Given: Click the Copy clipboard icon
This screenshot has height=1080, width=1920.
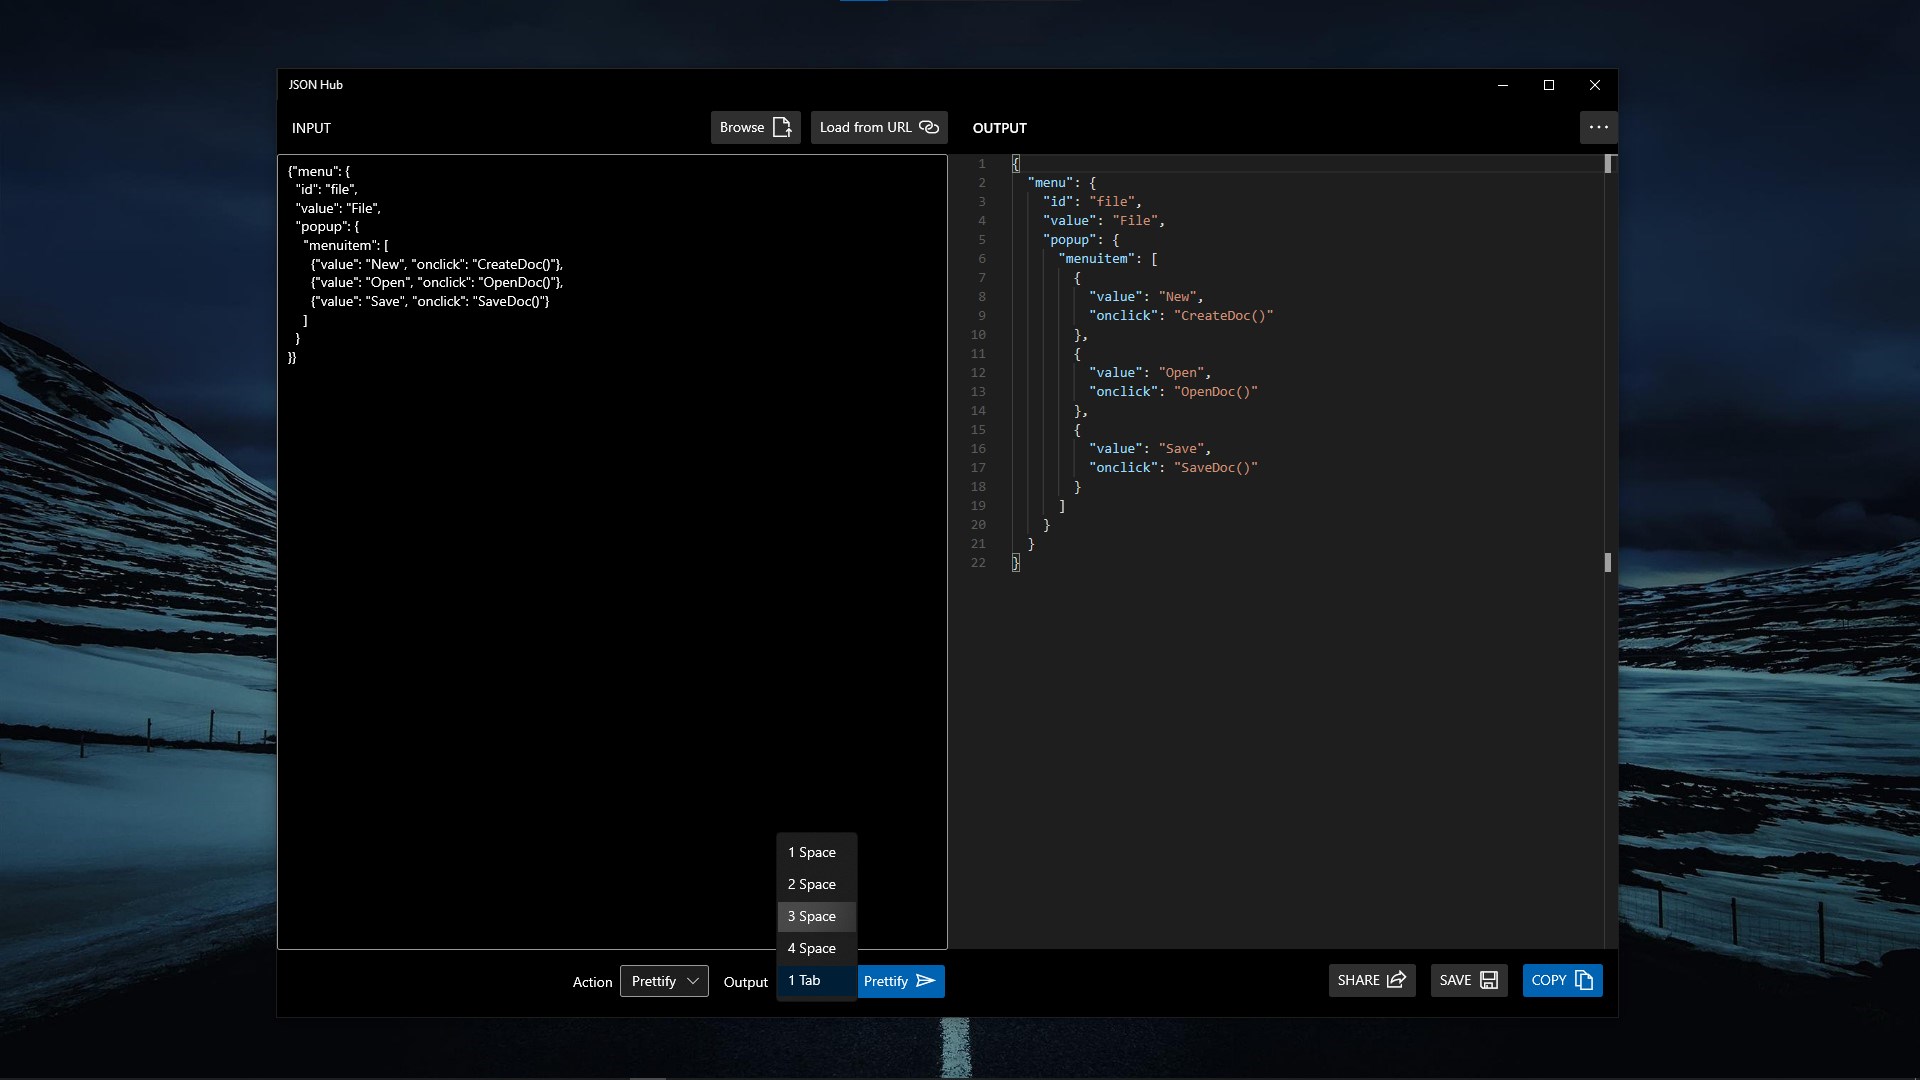Looking at the screenshot, I should (x=1584, y=980).
